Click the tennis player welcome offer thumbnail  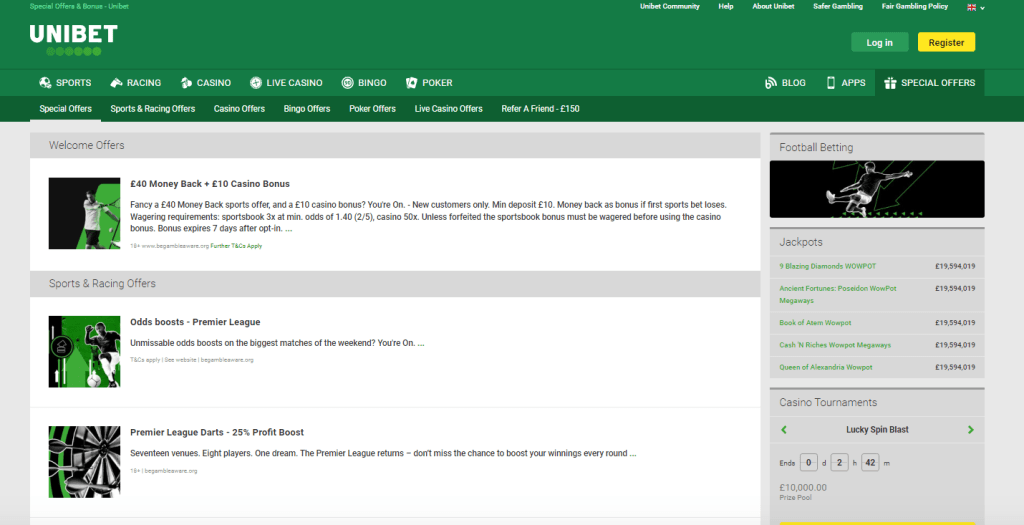84,214
